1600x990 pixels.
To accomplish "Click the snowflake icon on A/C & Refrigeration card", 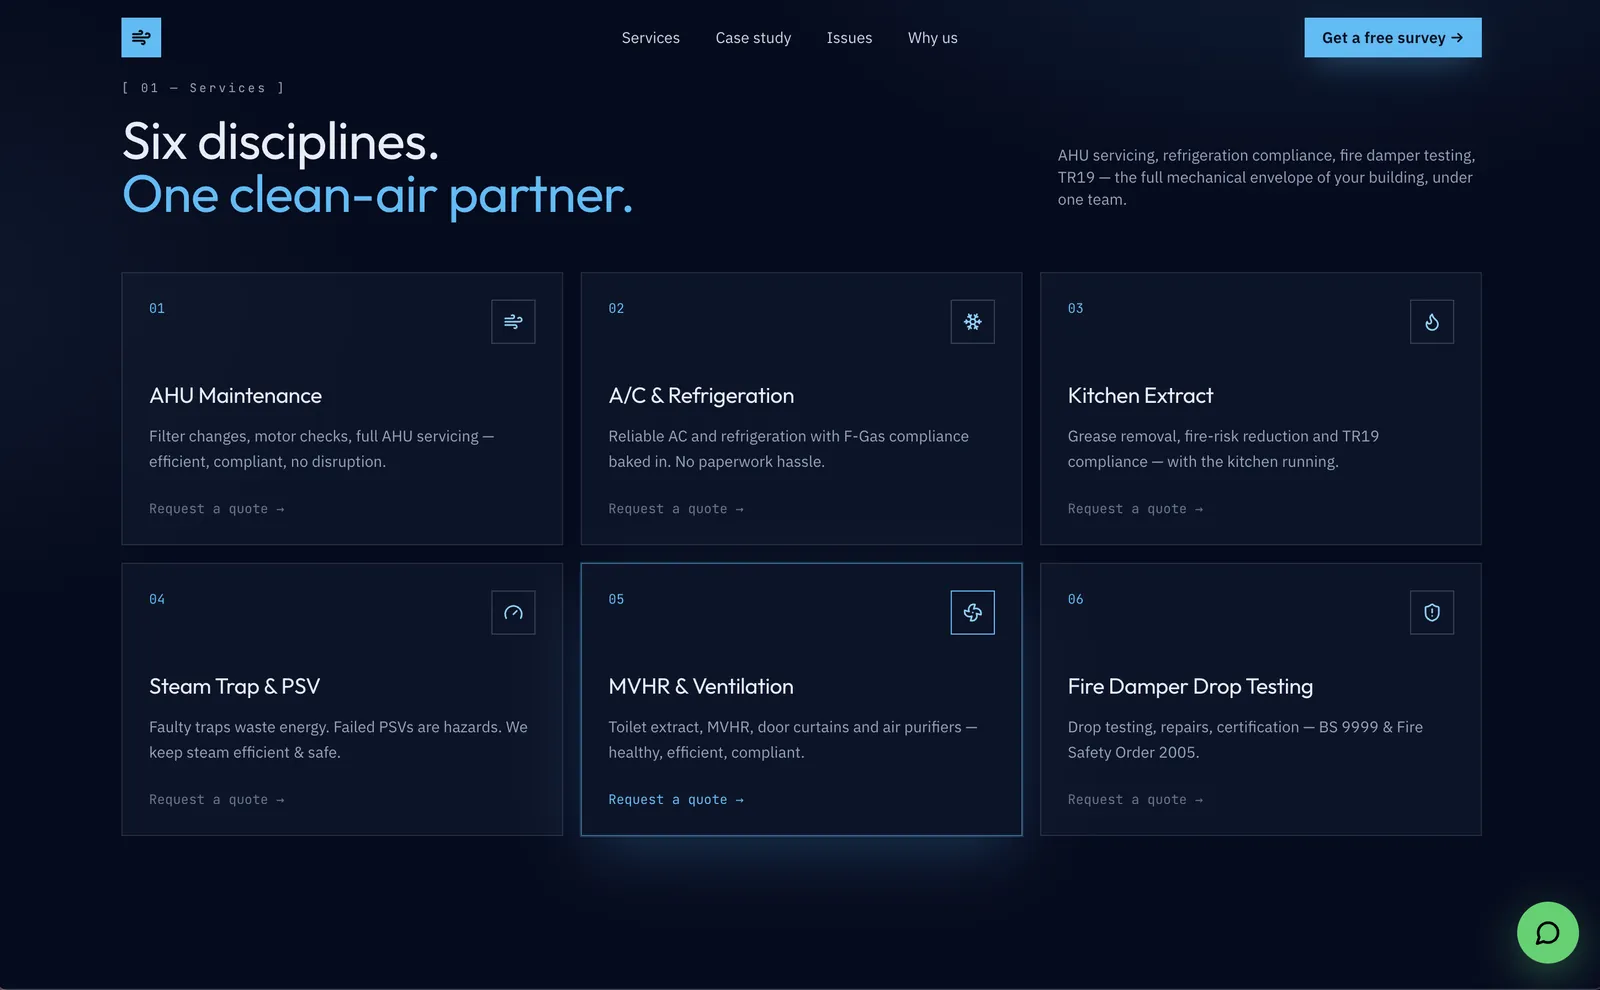I will (x=972, y=322).
